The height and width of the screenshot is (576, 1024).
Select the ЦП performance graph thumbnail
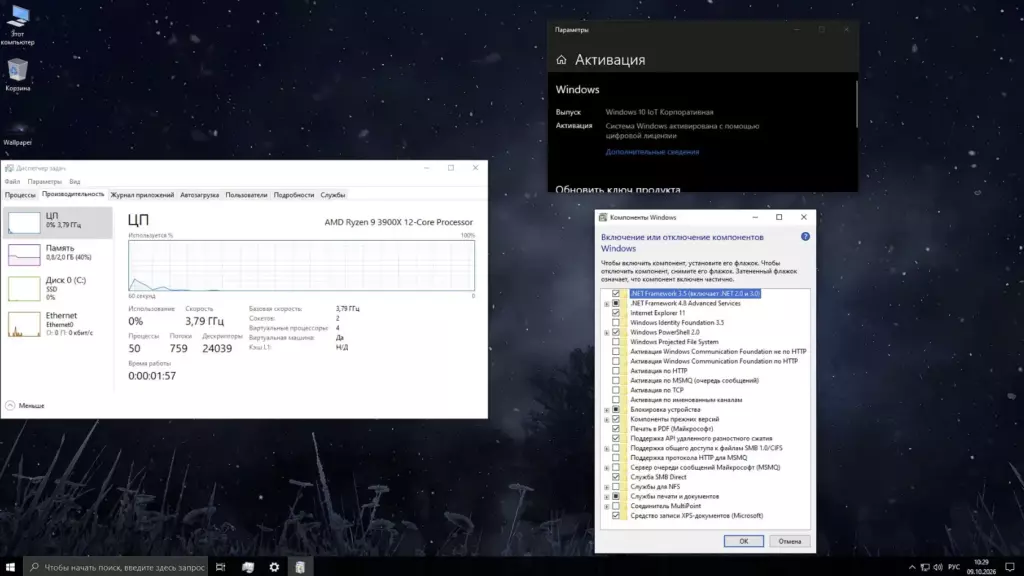point(24,222)
